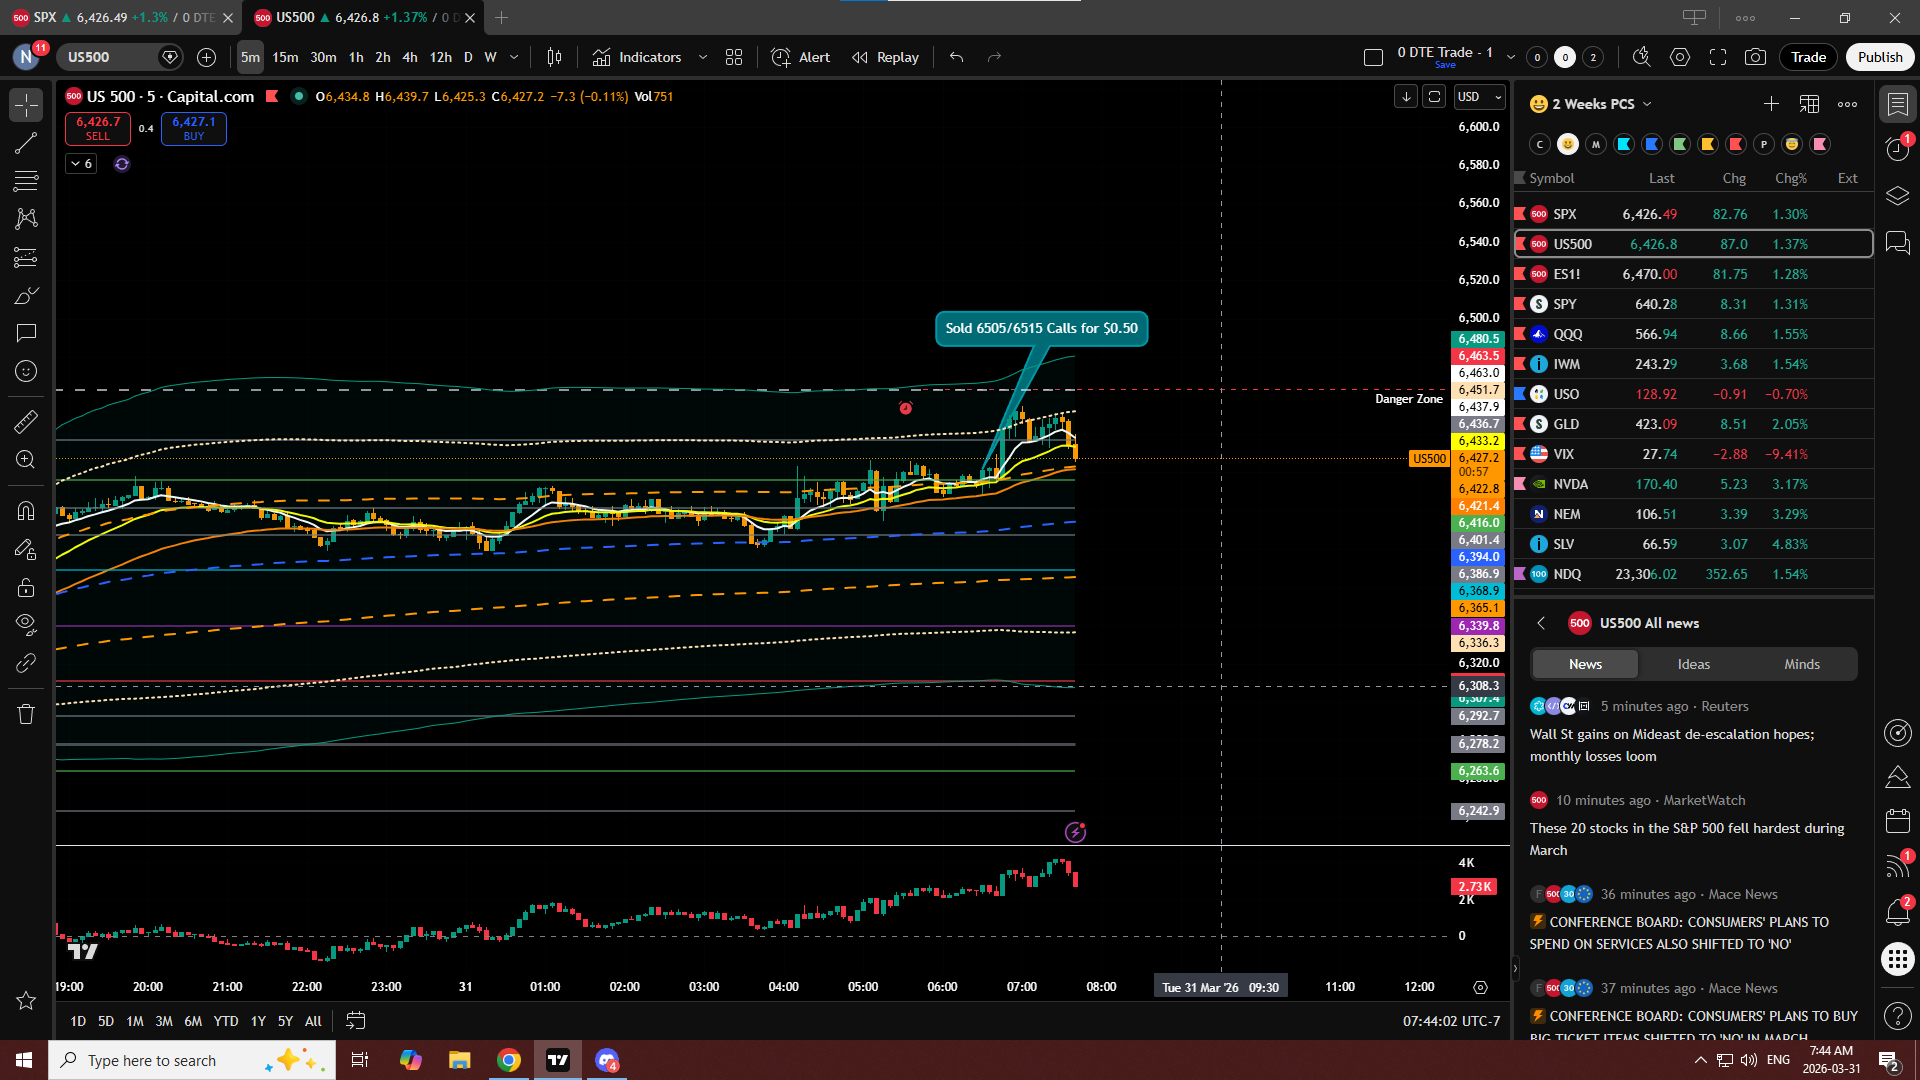
Task: Open the Alerts panel in right sidebar
Action: [x=1897, y=149]
